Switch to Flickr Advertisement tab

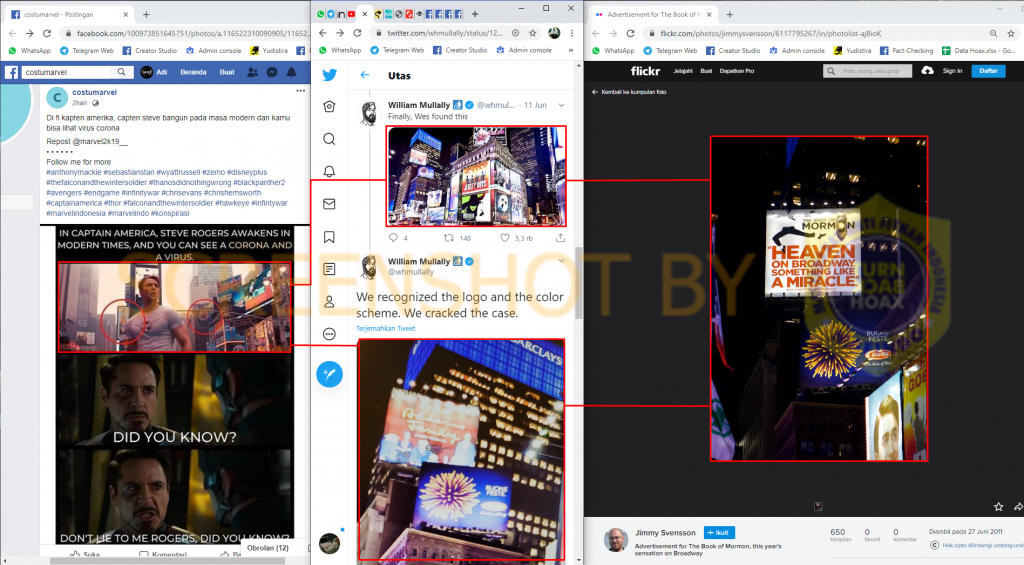pos(654,14)
